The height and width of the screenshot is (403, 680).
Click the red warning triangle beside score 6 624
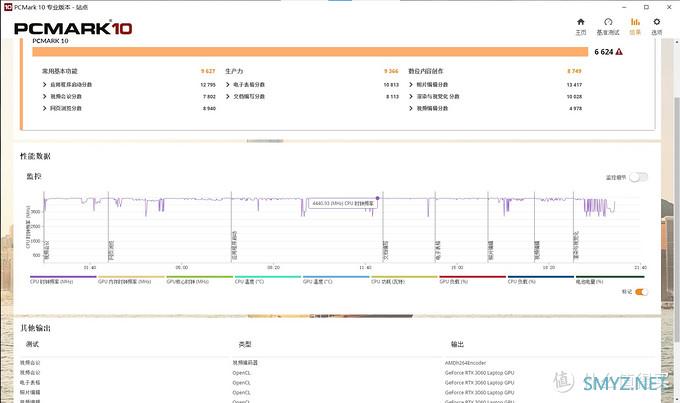619,52
